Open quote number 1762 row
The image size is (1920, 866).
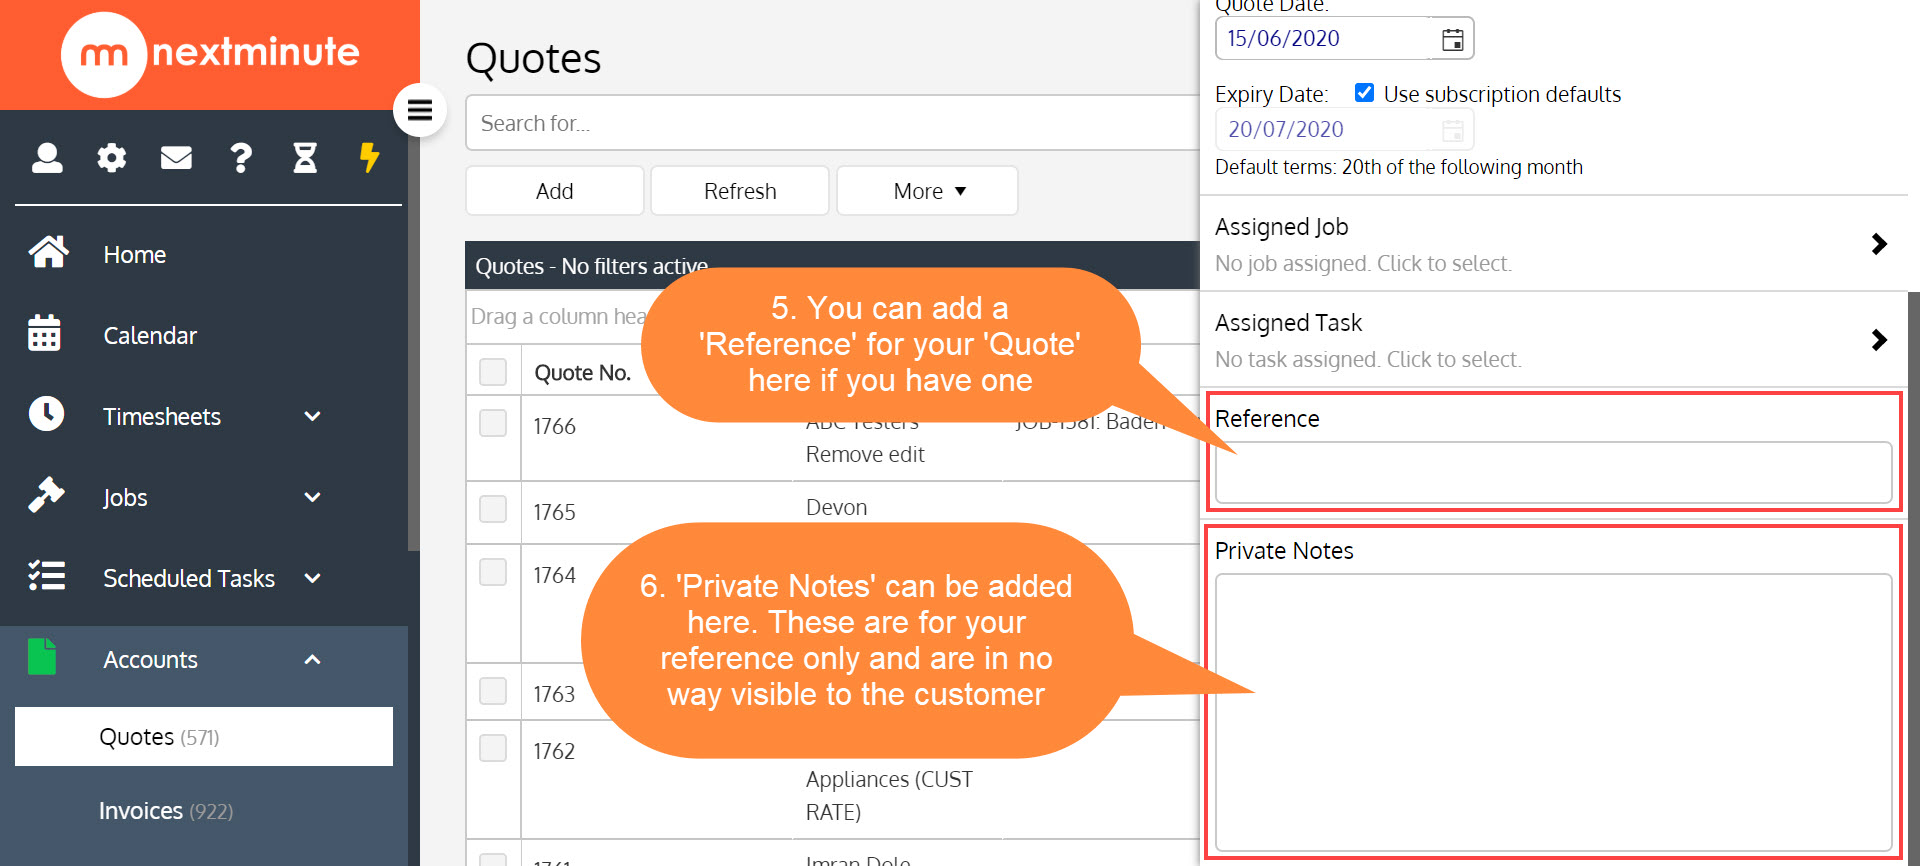click(x=555, y=752)
